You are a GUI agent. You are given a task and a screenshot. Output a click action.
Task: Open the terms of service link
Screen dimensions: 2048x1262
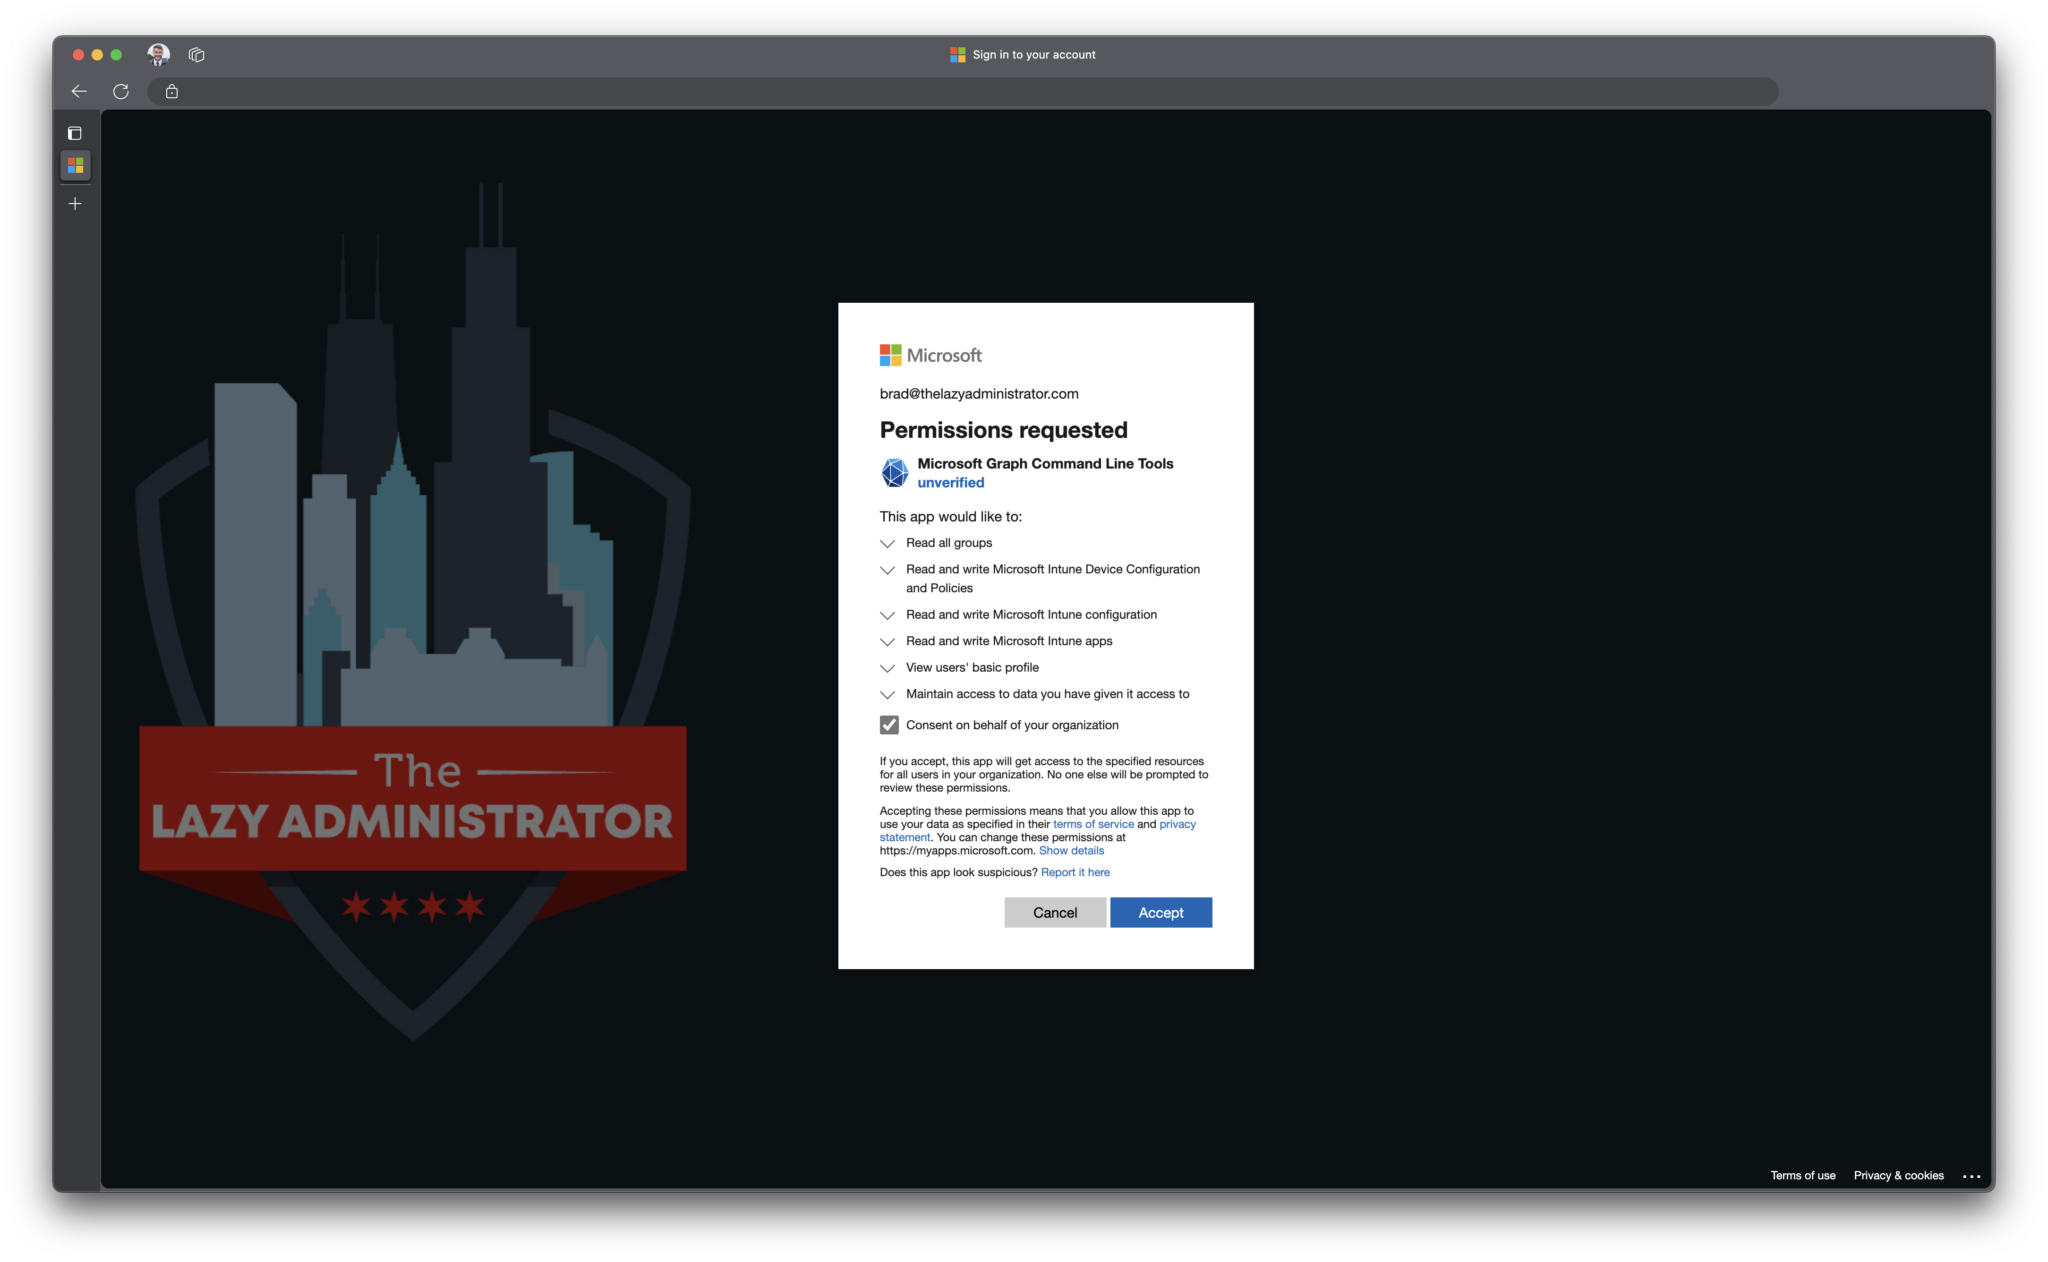click(x=1093, y=824)
